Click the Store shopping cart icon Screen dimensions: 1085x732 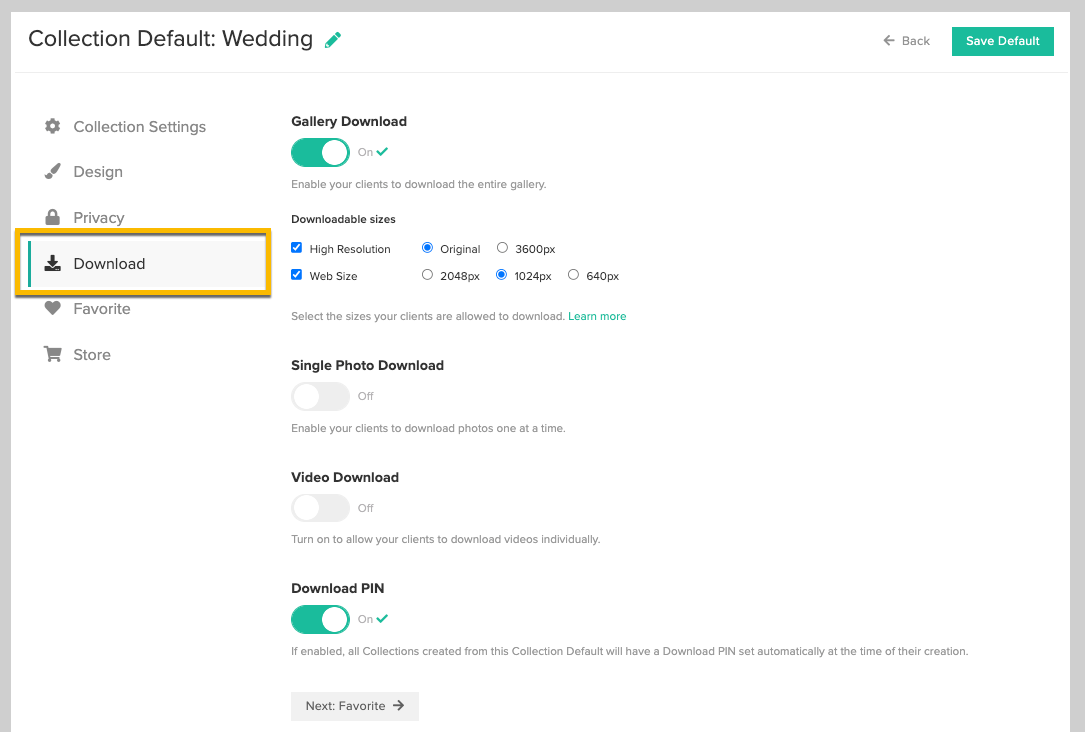click(53, 354)
